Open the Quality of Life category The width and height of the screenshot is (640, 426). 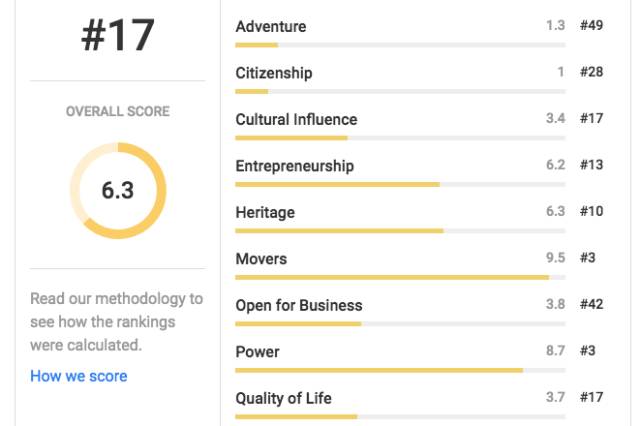pyautogui.click(x=283, y=399)
